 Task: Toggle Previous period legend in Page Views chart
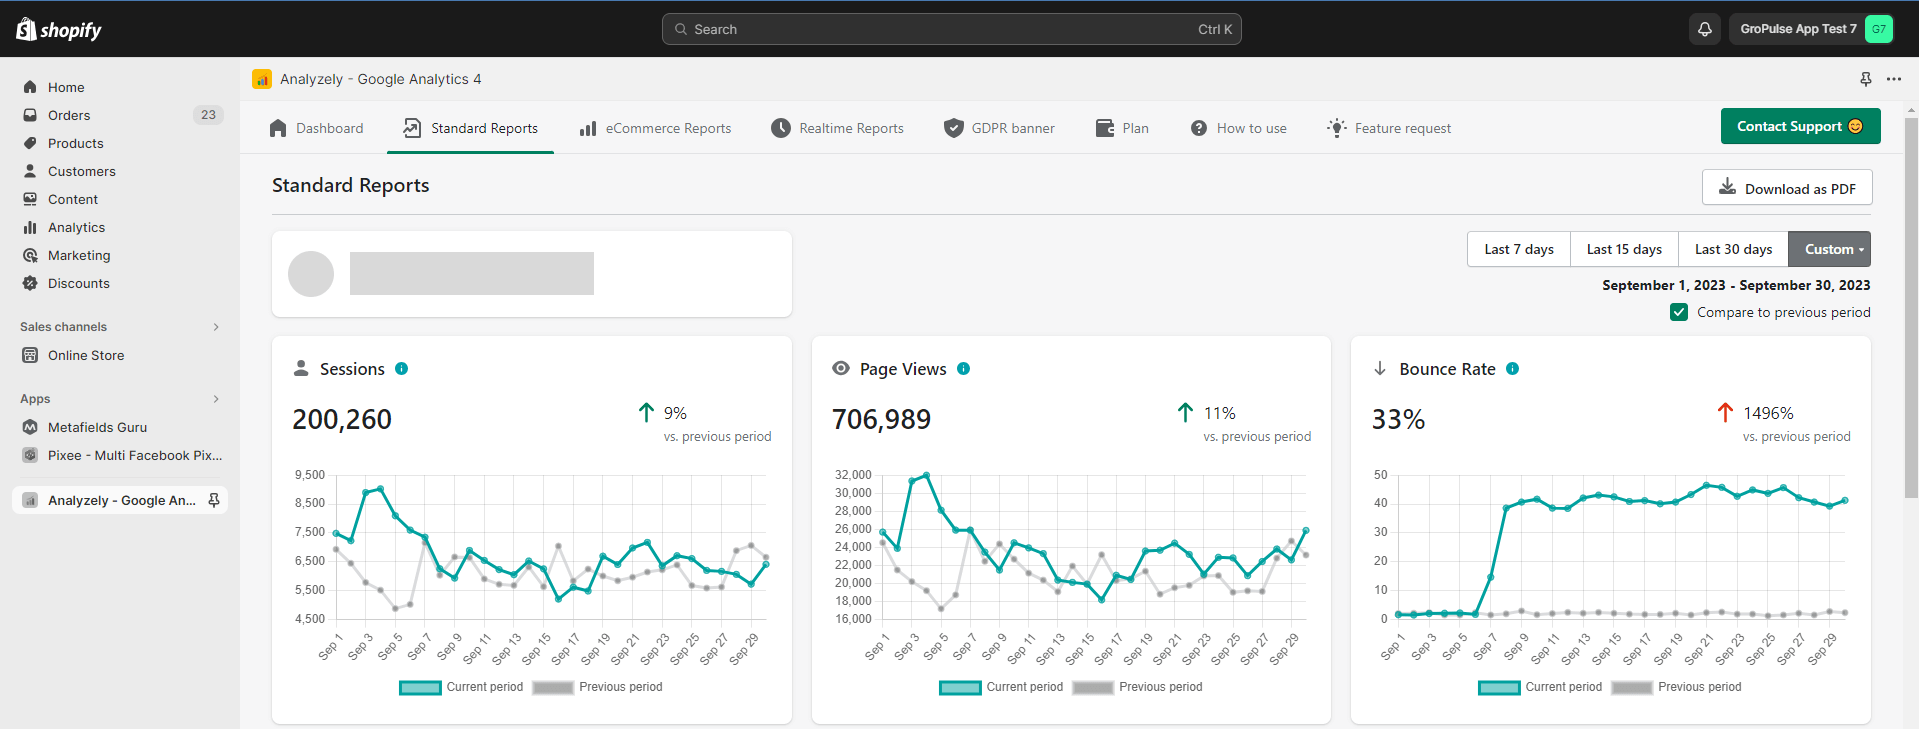tap(1138, 687)
